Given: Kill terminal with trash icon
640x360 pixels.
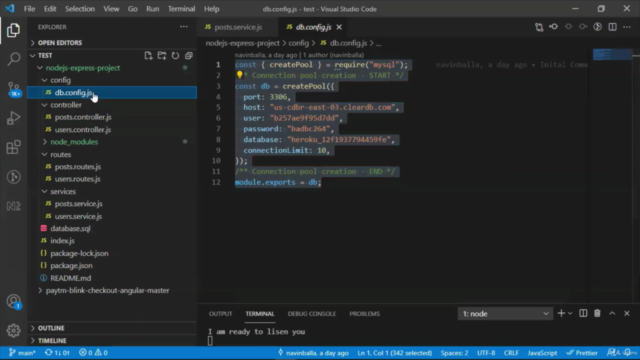Looking at the screenshot, I should pyautogui.click(x=597, y=313).
